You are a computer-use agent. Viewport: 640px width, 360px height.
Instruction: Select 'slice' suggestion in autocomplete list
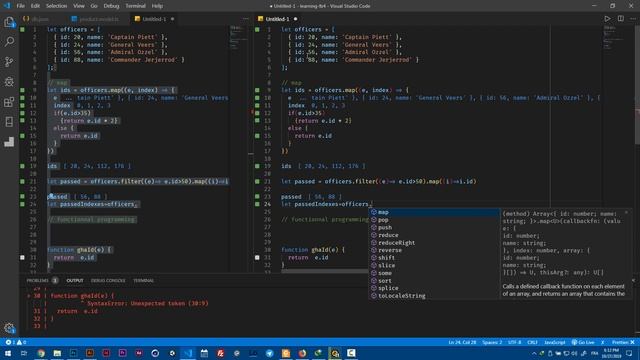point(434,265)
